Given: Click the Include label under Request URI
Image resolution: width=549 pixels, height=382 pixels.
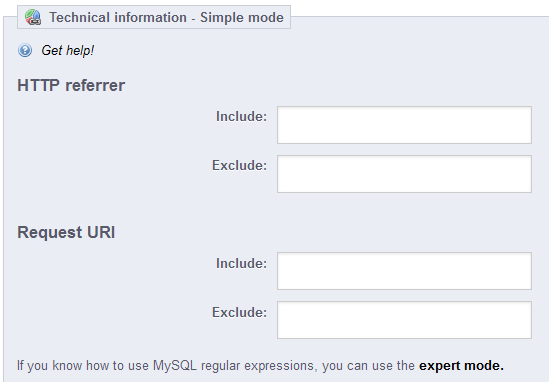Looking at the screenshot, I should [241, 264].
